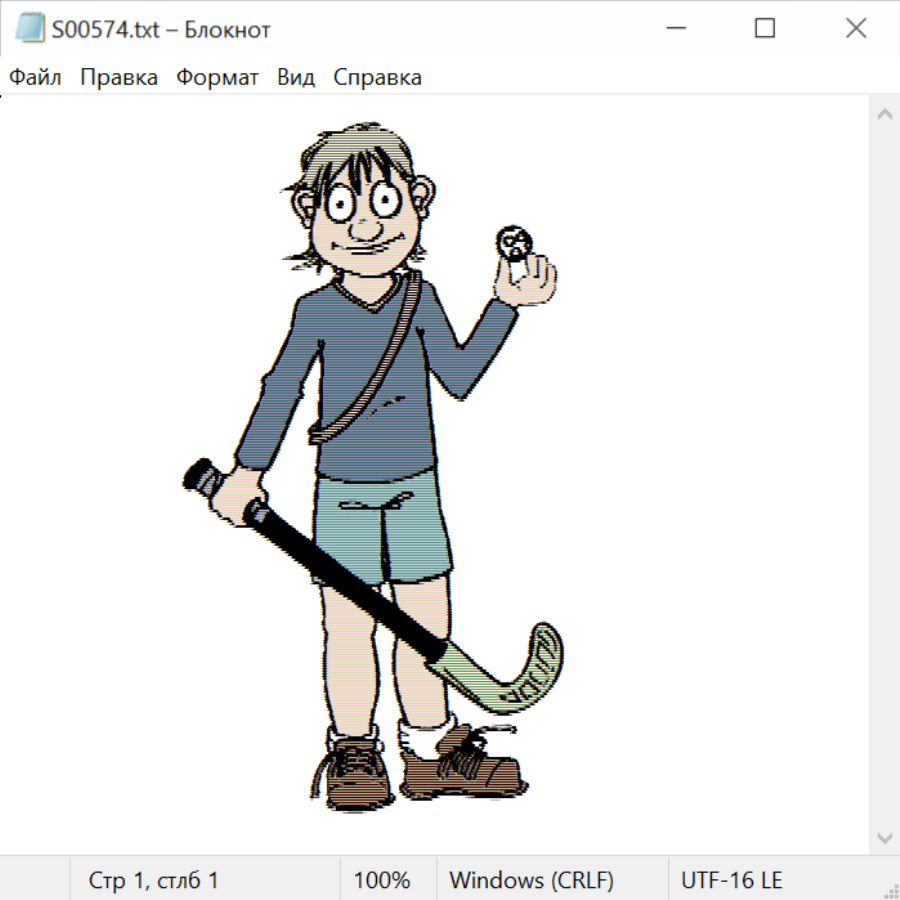Click the window resize grip in the corner
This screenshot has width=900, height=900.
pyautogui.click(x=891, y=891)
